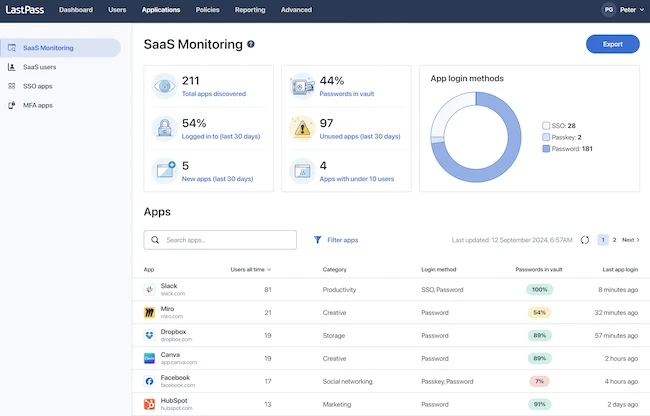Screen dimensions: 650x416
Task: Select SSO apps in the sidebar
Action: point(38,86)
